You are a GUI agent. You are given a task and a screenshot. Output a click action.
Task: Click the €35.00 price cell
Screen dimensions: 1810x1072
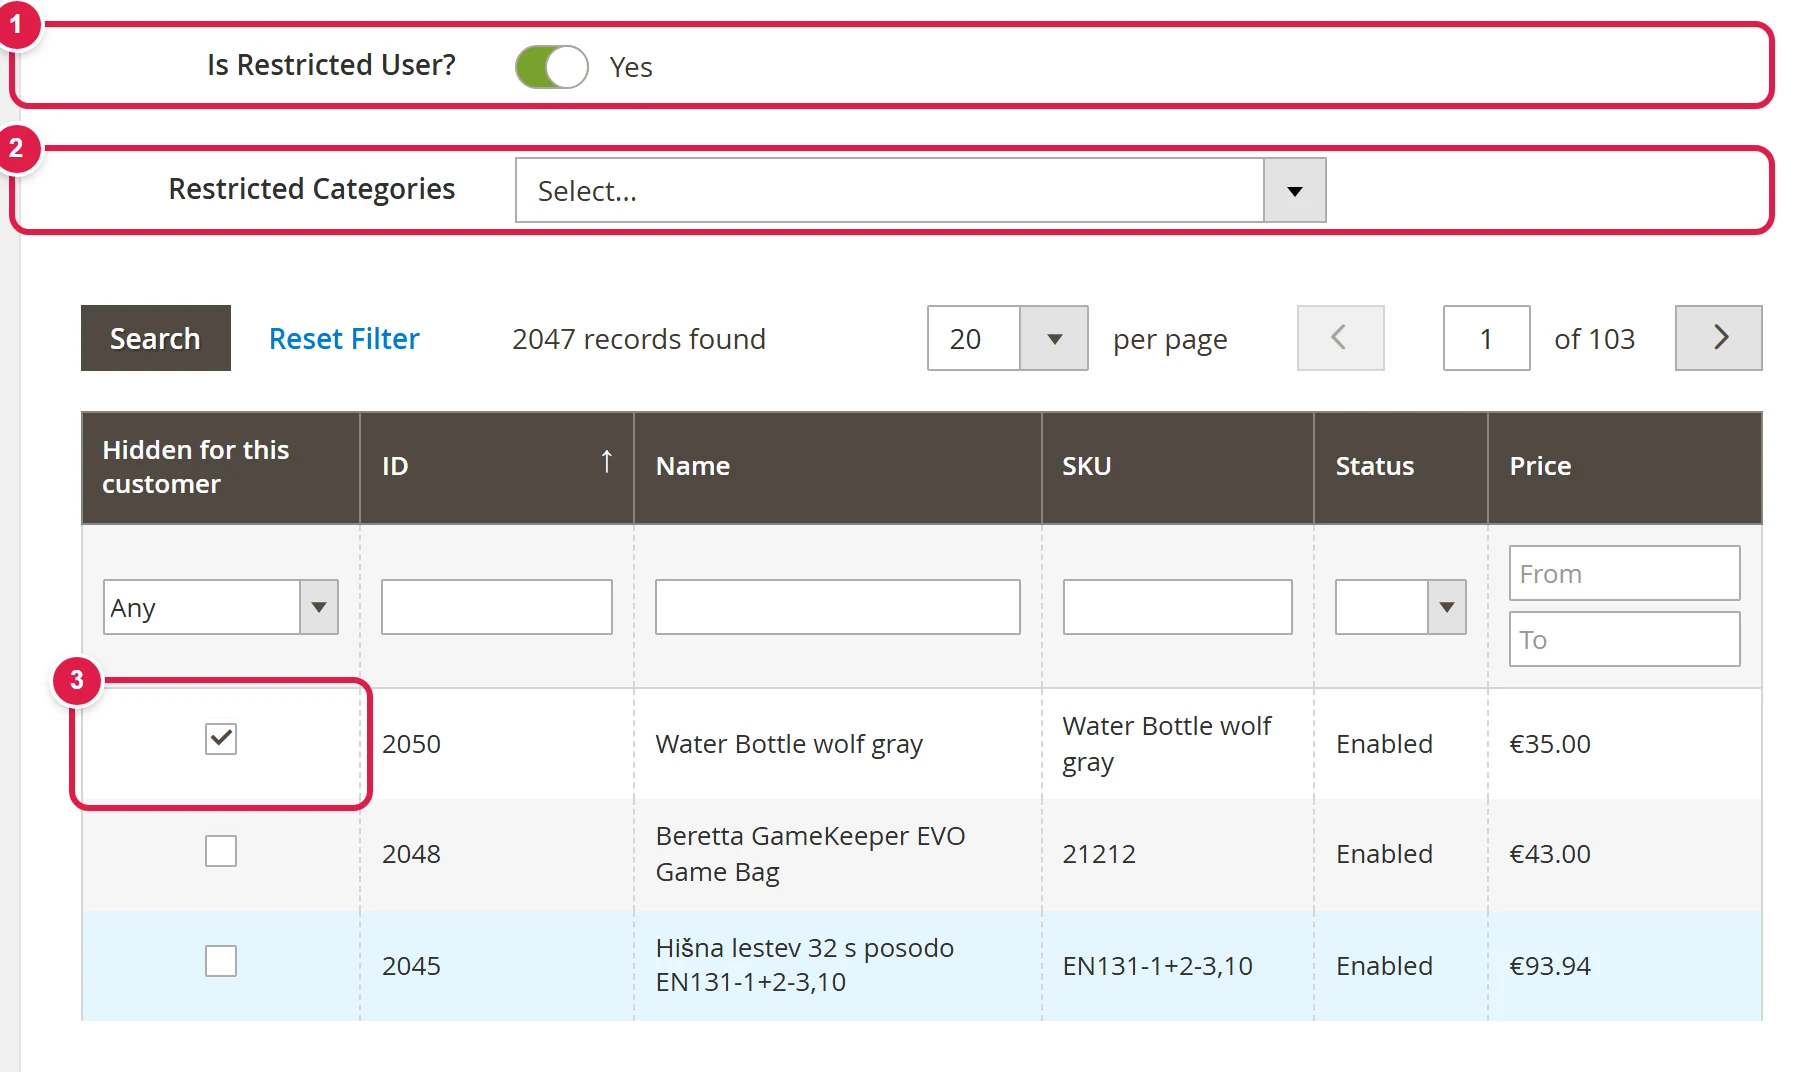pos(1624,744)
